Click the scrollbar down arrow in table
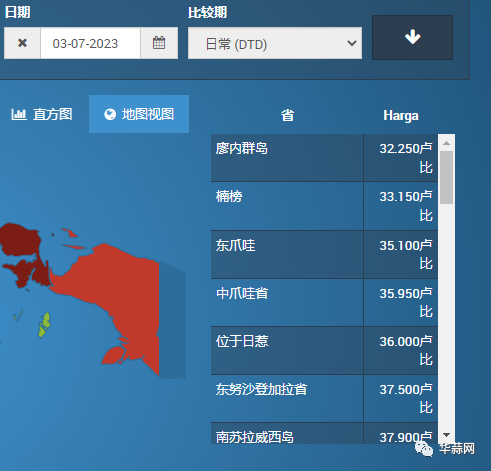 pos(447,435)
